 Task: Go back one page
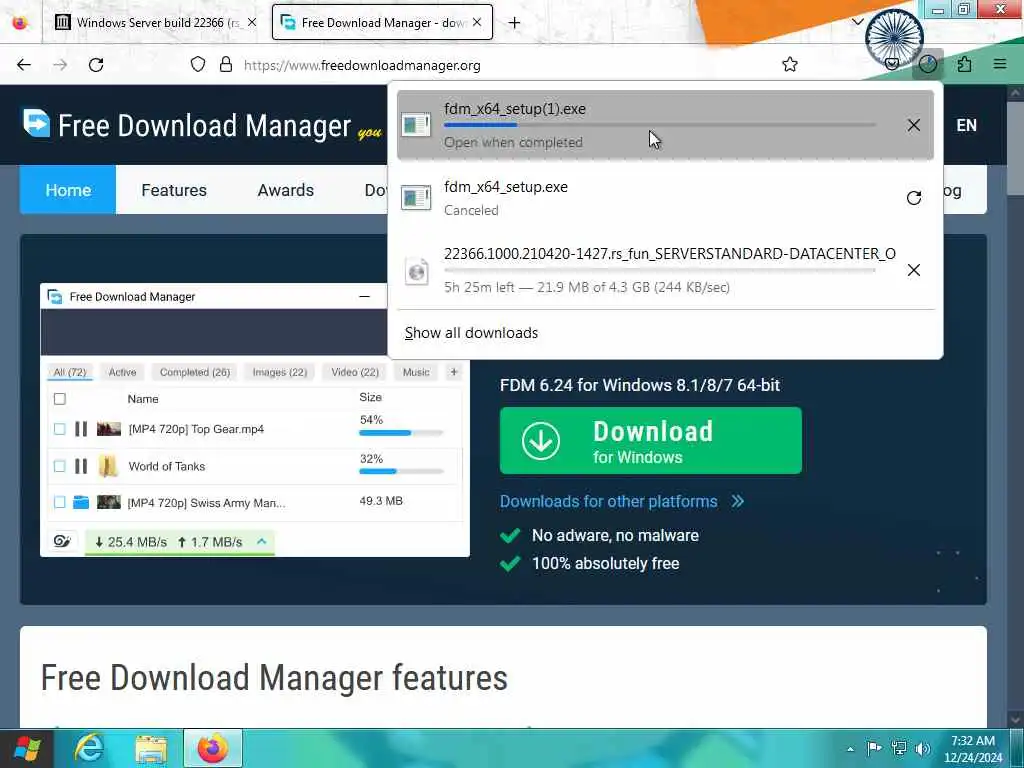coord(24,64)
